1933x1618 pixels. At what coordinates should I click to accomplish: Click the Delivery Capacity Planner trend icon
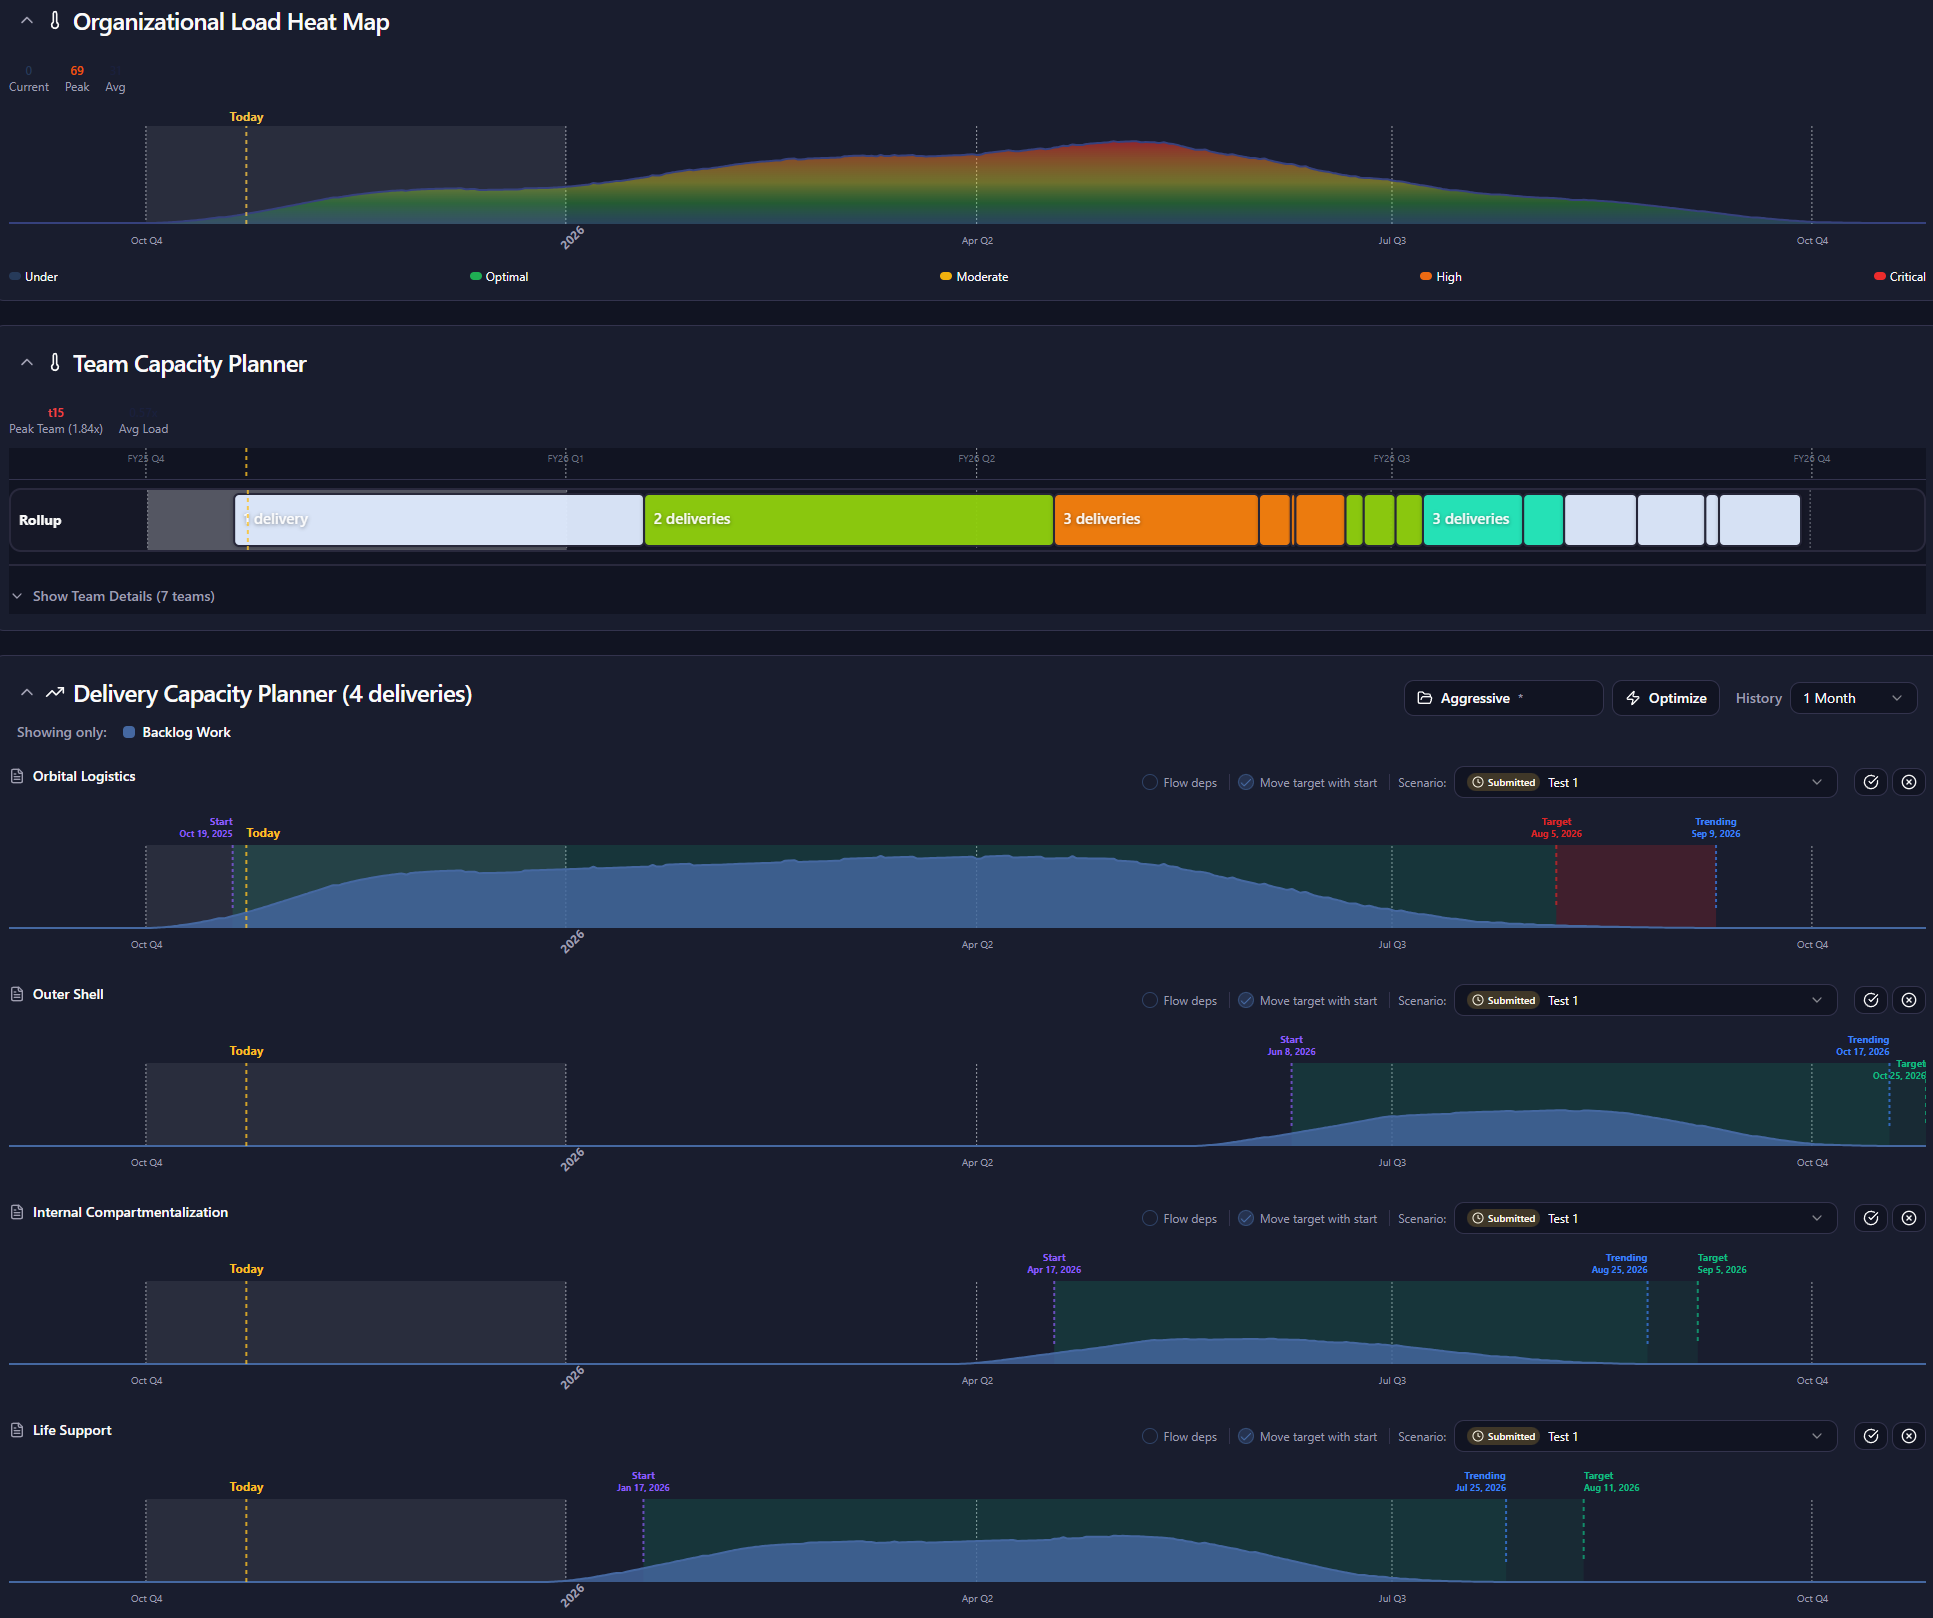pos(55,693)
